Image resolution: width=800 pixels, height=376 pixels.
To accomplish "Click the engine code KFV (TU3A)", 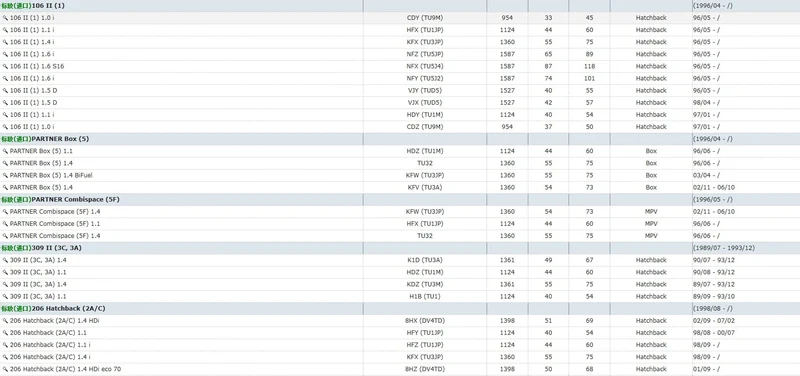I will point(424,187).
